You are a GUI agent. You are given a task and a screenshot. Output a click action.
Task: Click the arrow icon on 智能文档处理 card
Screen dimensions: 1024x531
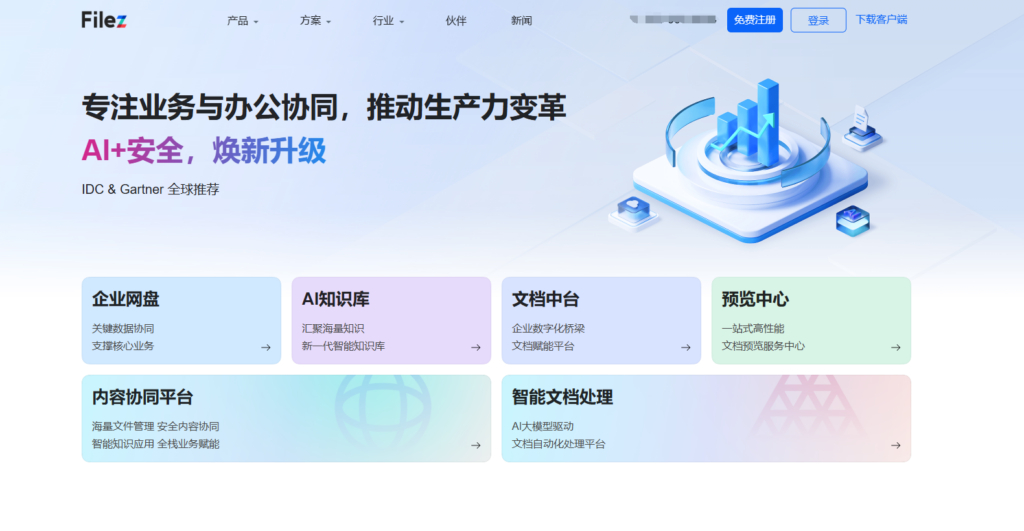896,445
